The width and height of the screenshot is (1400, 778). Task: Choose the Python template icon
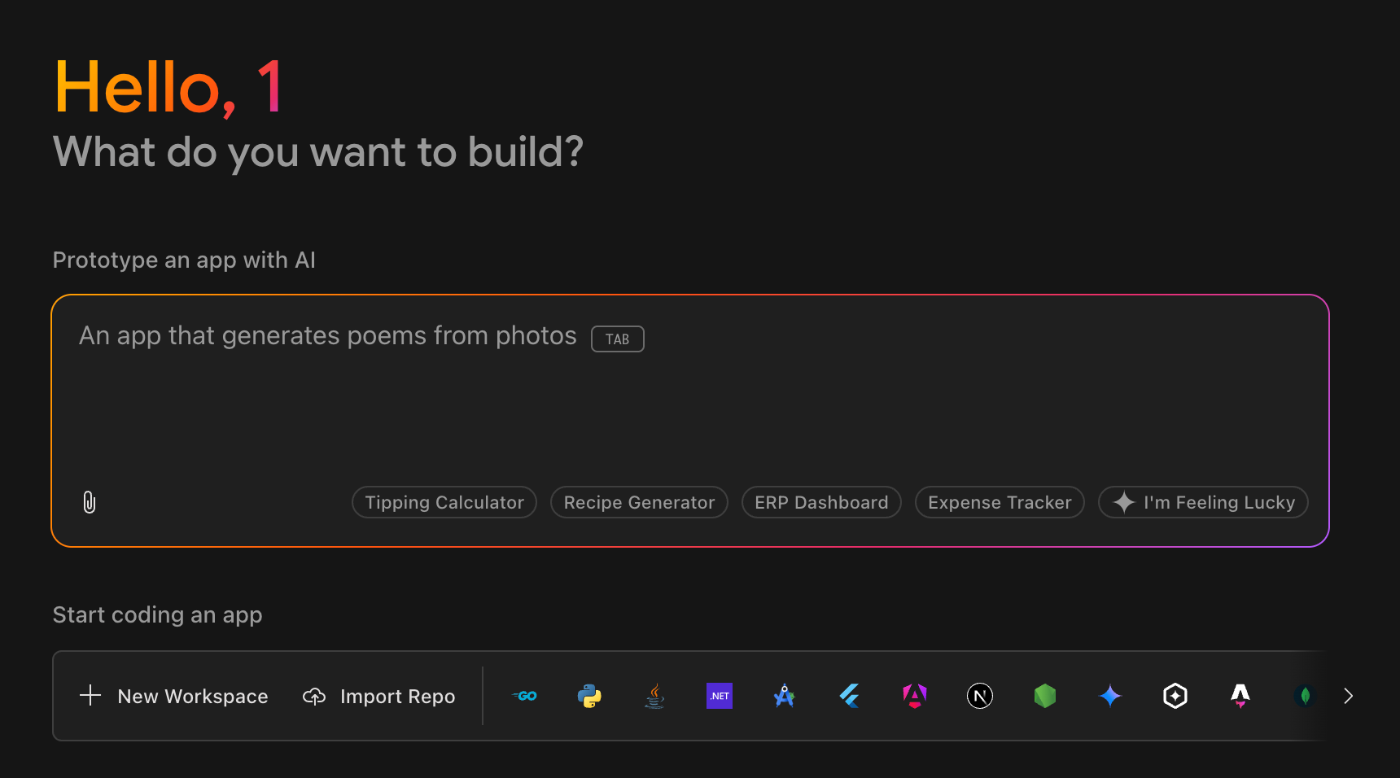[x=589, y=696]
